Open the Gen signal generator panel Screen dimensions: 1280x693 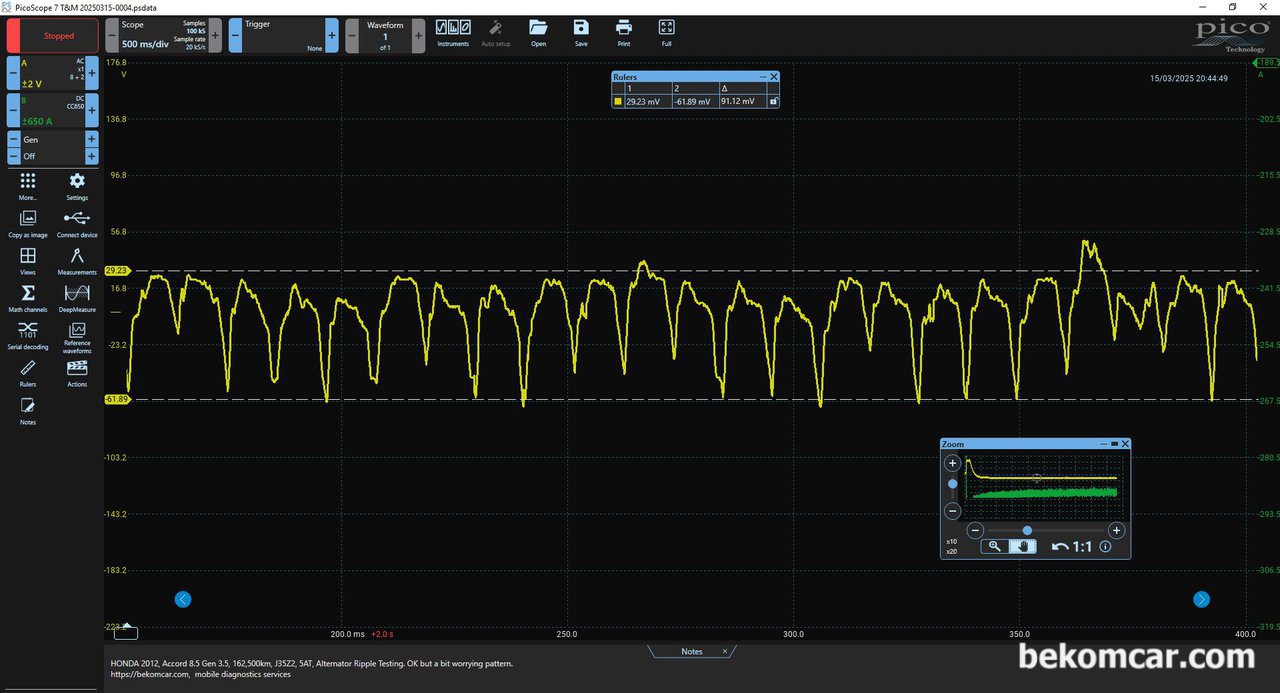[53, 140]
